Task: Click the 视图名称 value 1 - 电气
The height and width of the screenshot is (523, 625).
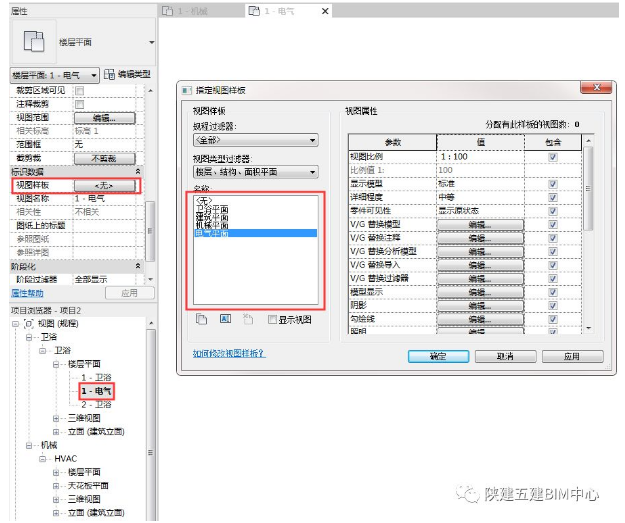Action: point(90,199)
